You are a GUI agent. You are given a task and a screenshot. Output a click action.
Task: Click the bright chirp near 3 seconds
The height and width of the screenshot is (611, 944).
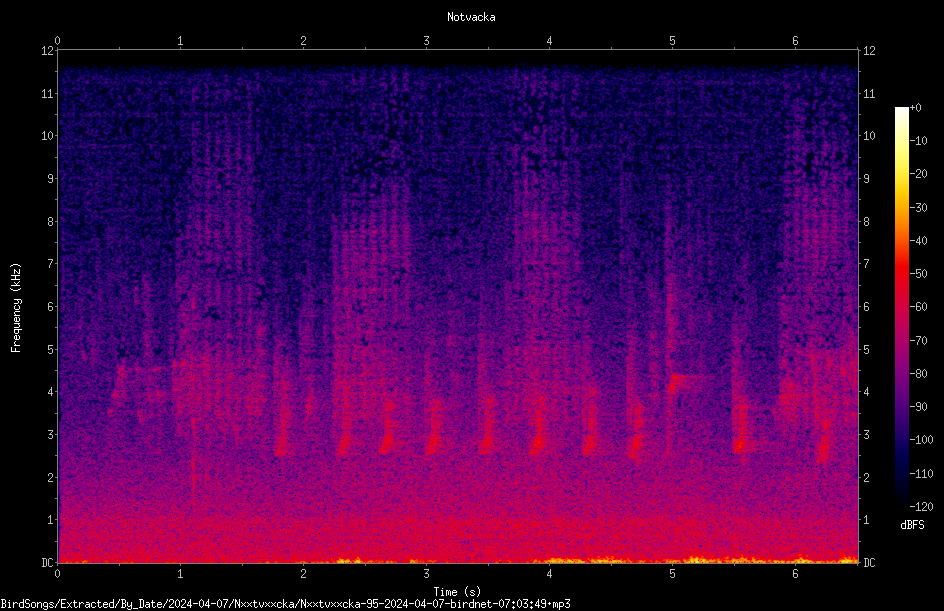pyautogui.click(x=433, y=430)
